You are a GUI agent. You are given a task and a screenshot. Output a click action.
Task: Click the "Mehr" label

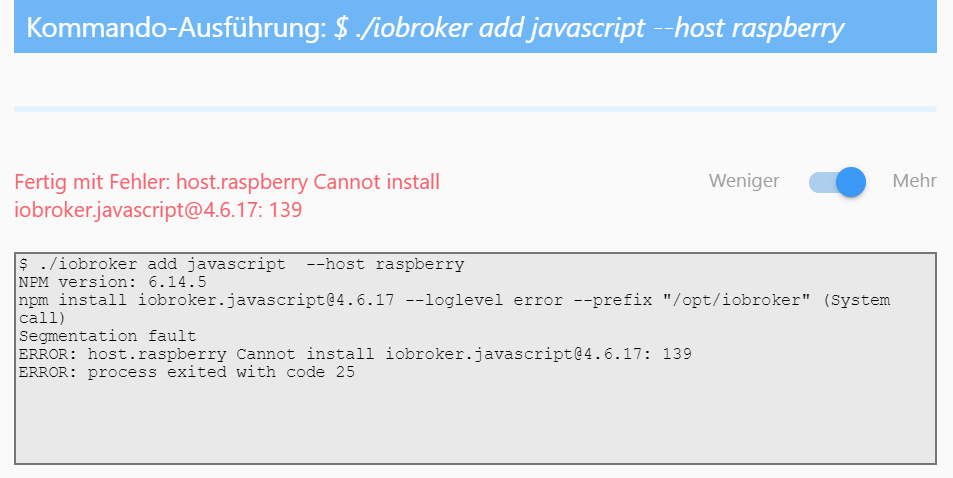[x=914, y=181]
